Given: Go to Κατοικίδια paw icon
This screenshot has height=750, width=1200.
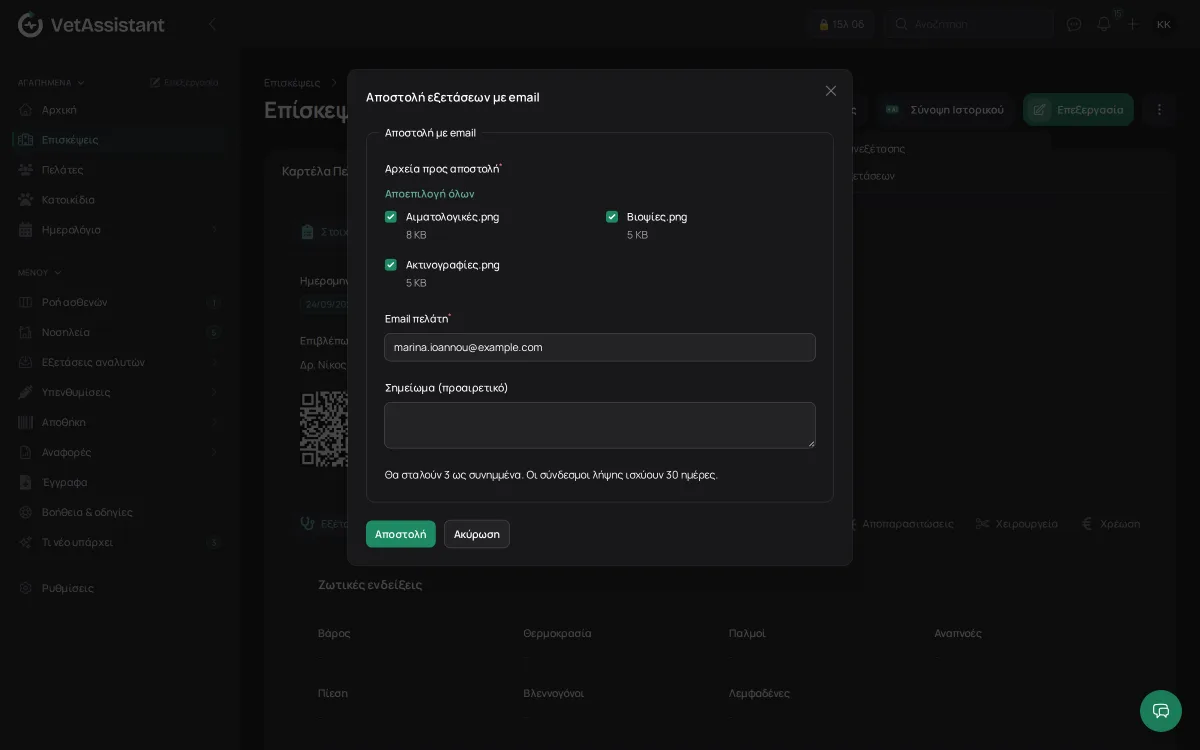Looking at the screenshot, I should pos(25,200).
